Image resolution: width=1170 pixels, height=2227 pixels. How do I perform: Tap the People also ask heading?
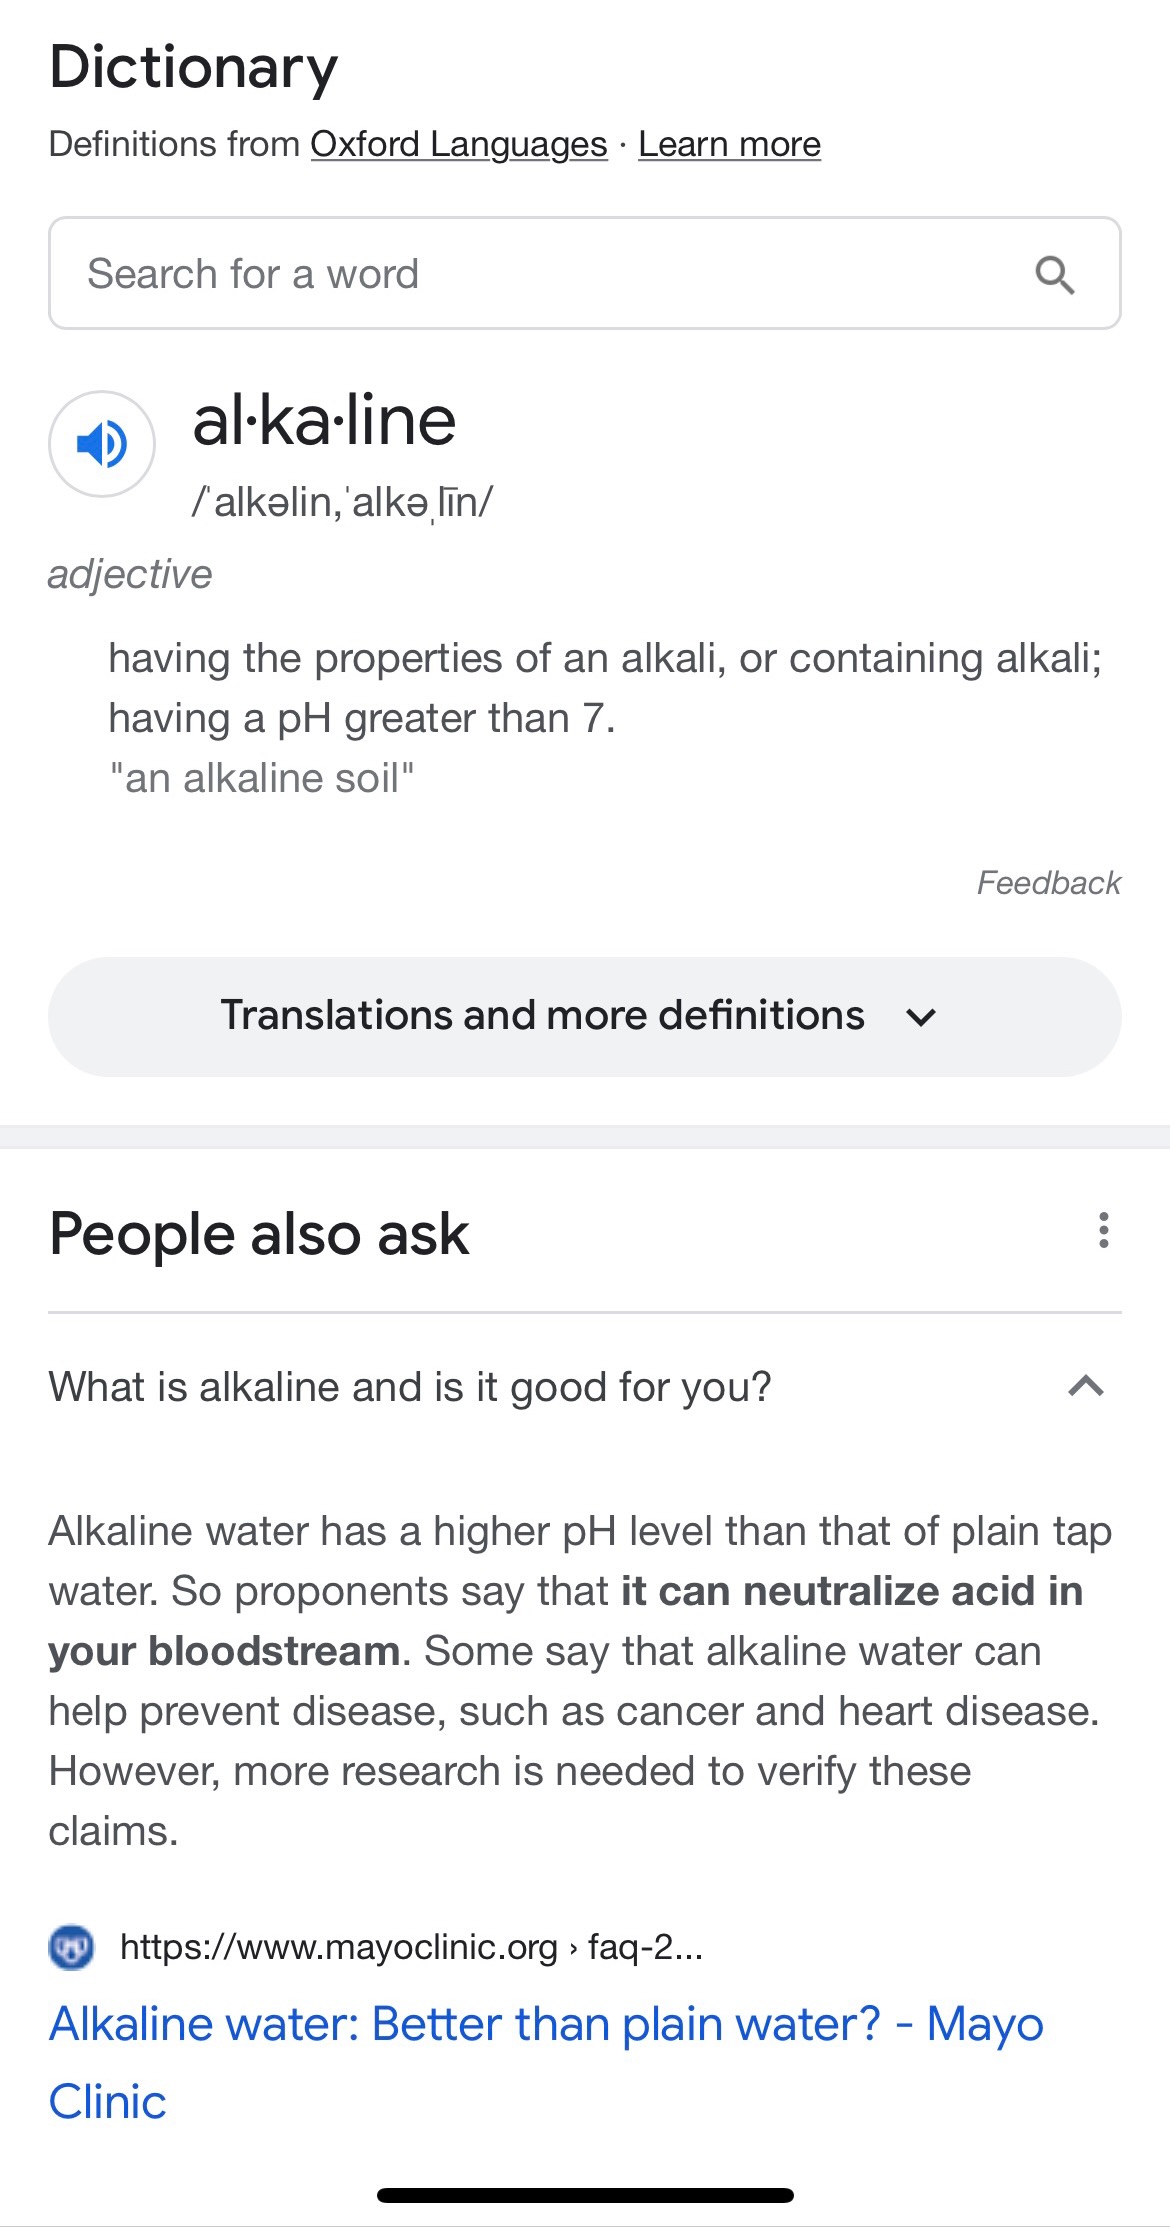[259, 1233]
